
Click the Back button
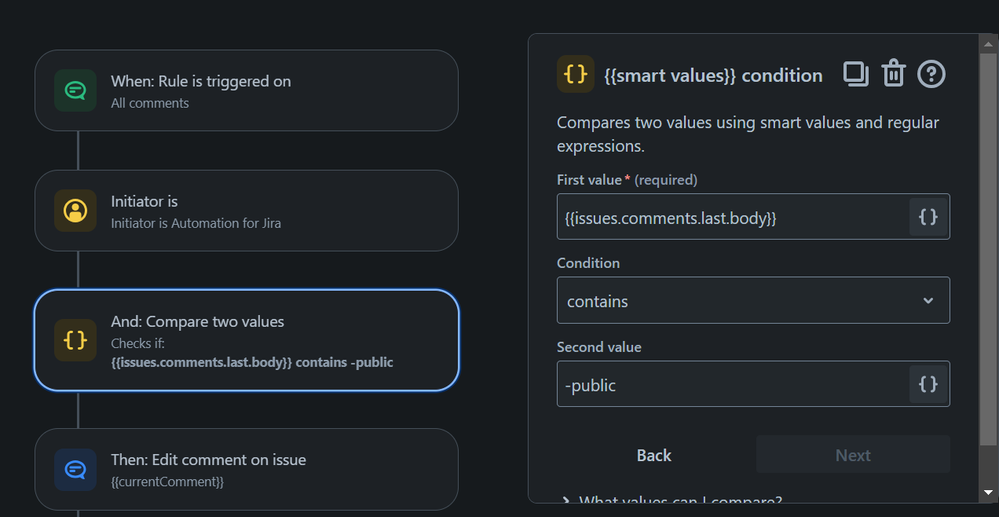654,455
